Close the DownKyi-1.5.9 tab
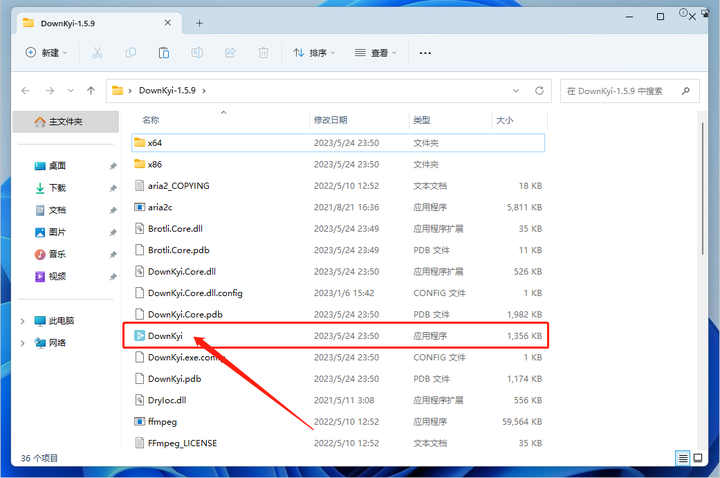The width and height of the screenshot is (720, 478). 168,23
